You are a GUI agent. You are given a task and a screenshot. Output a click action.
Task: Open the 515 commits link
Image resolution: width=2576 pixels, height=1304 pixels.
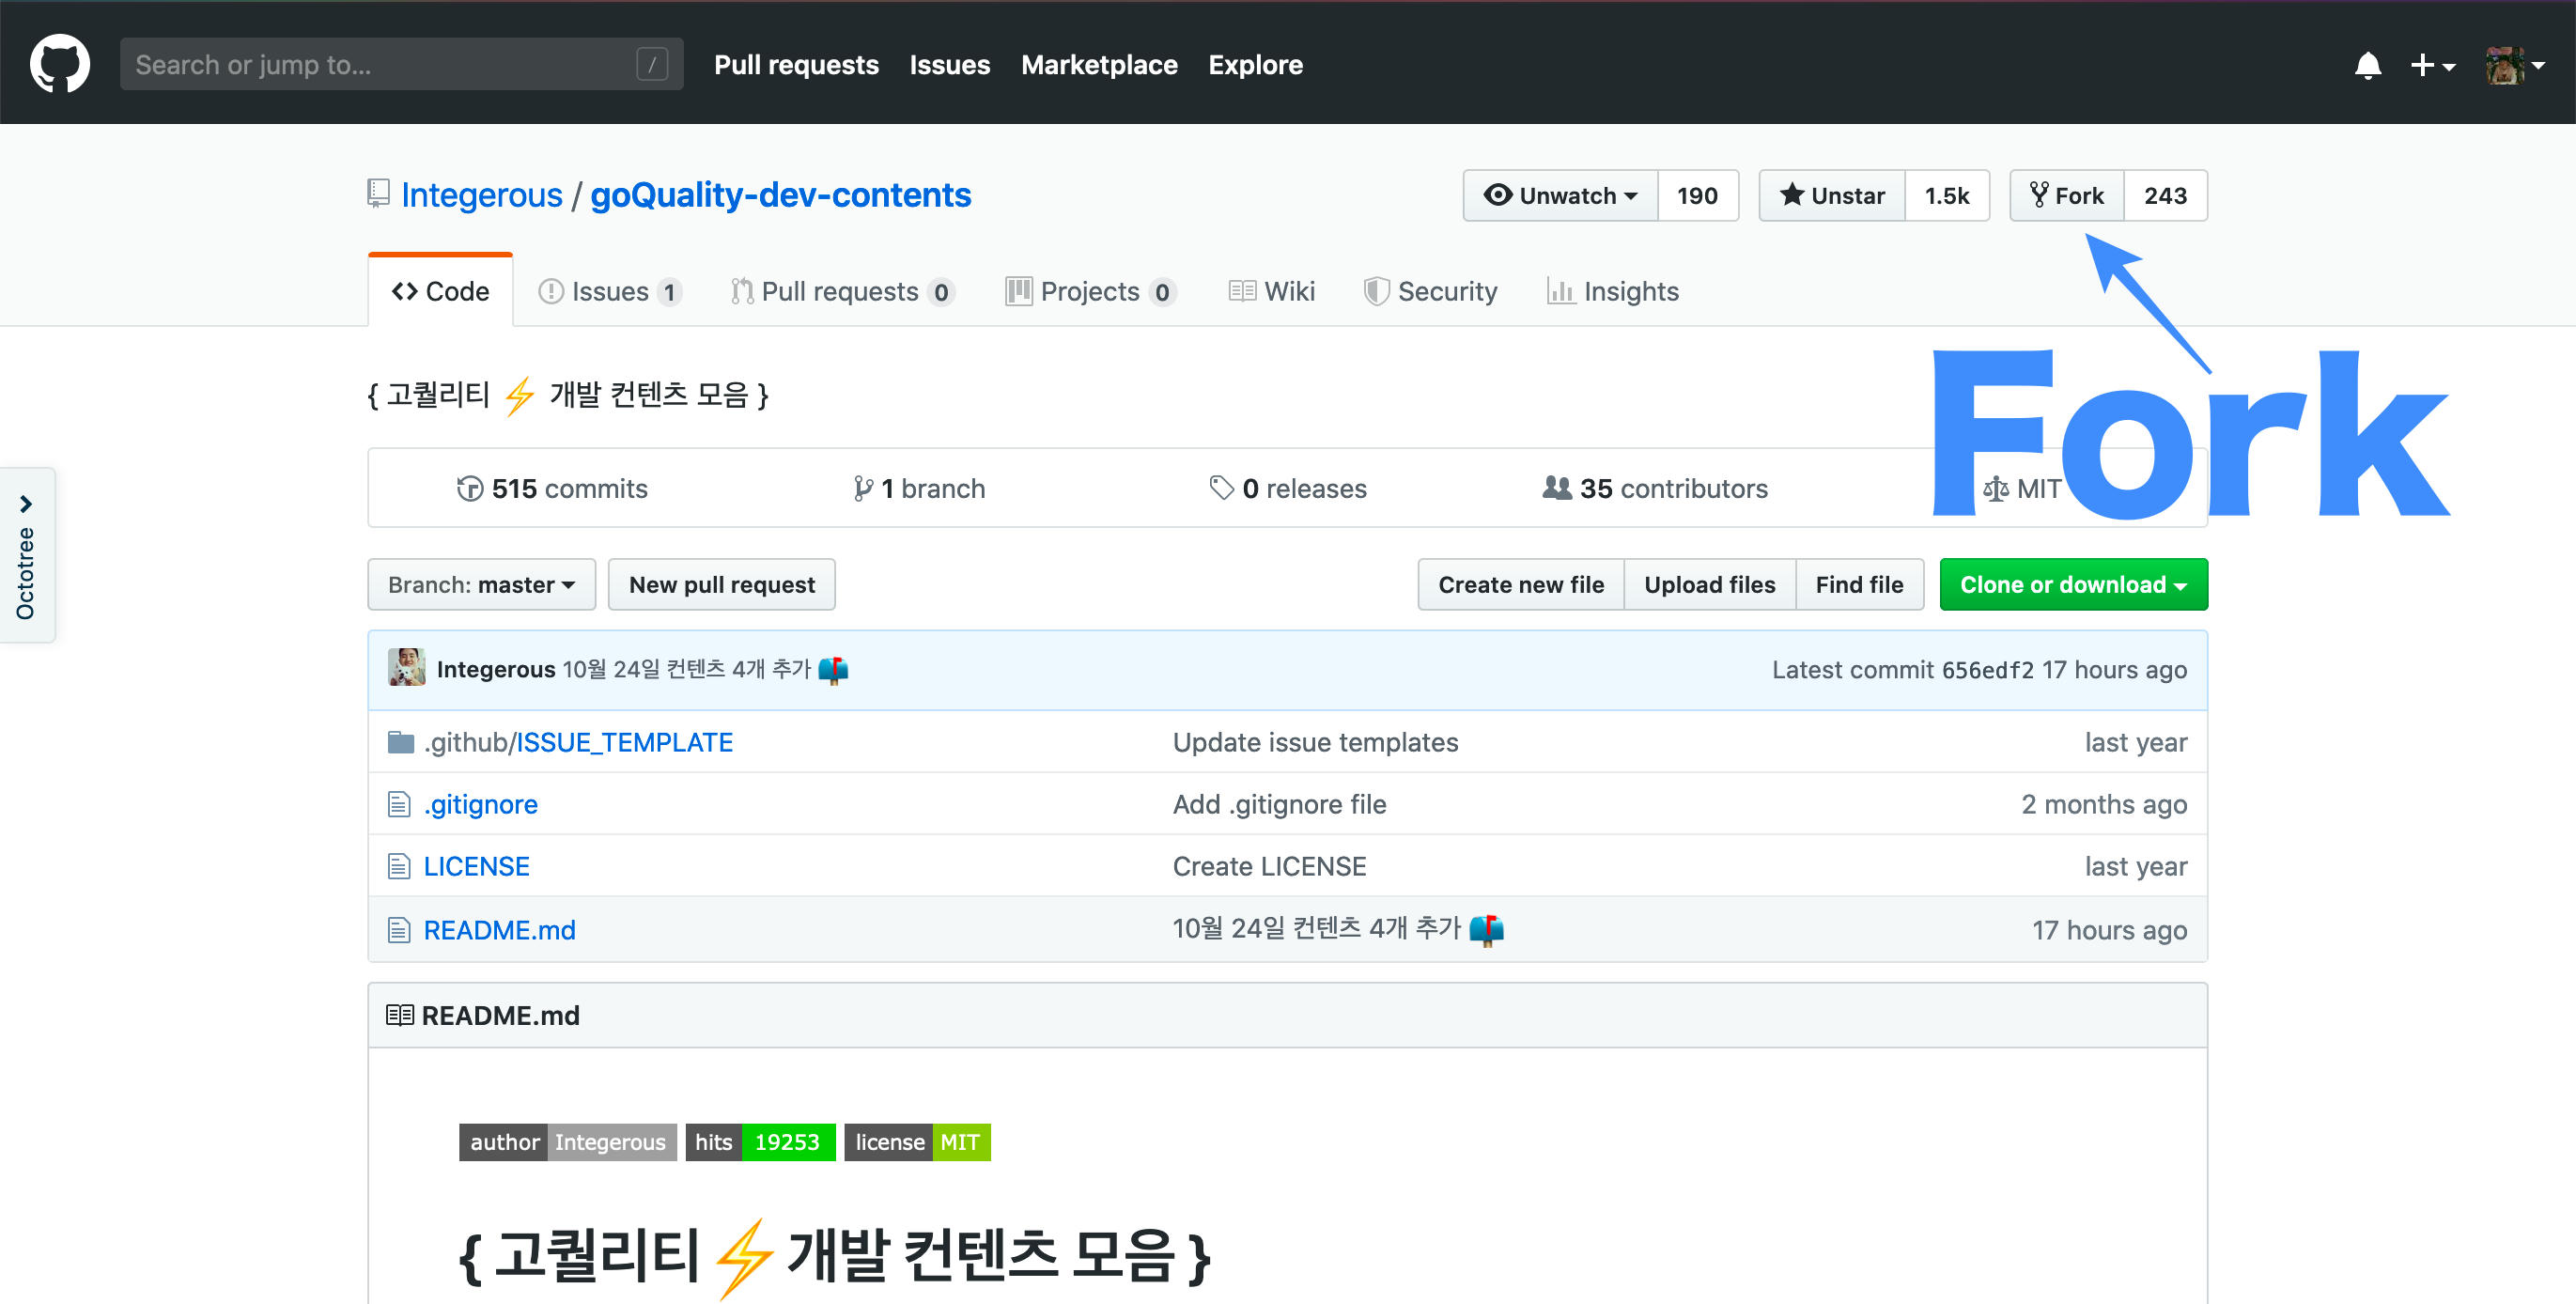click(x=552, y=489)
